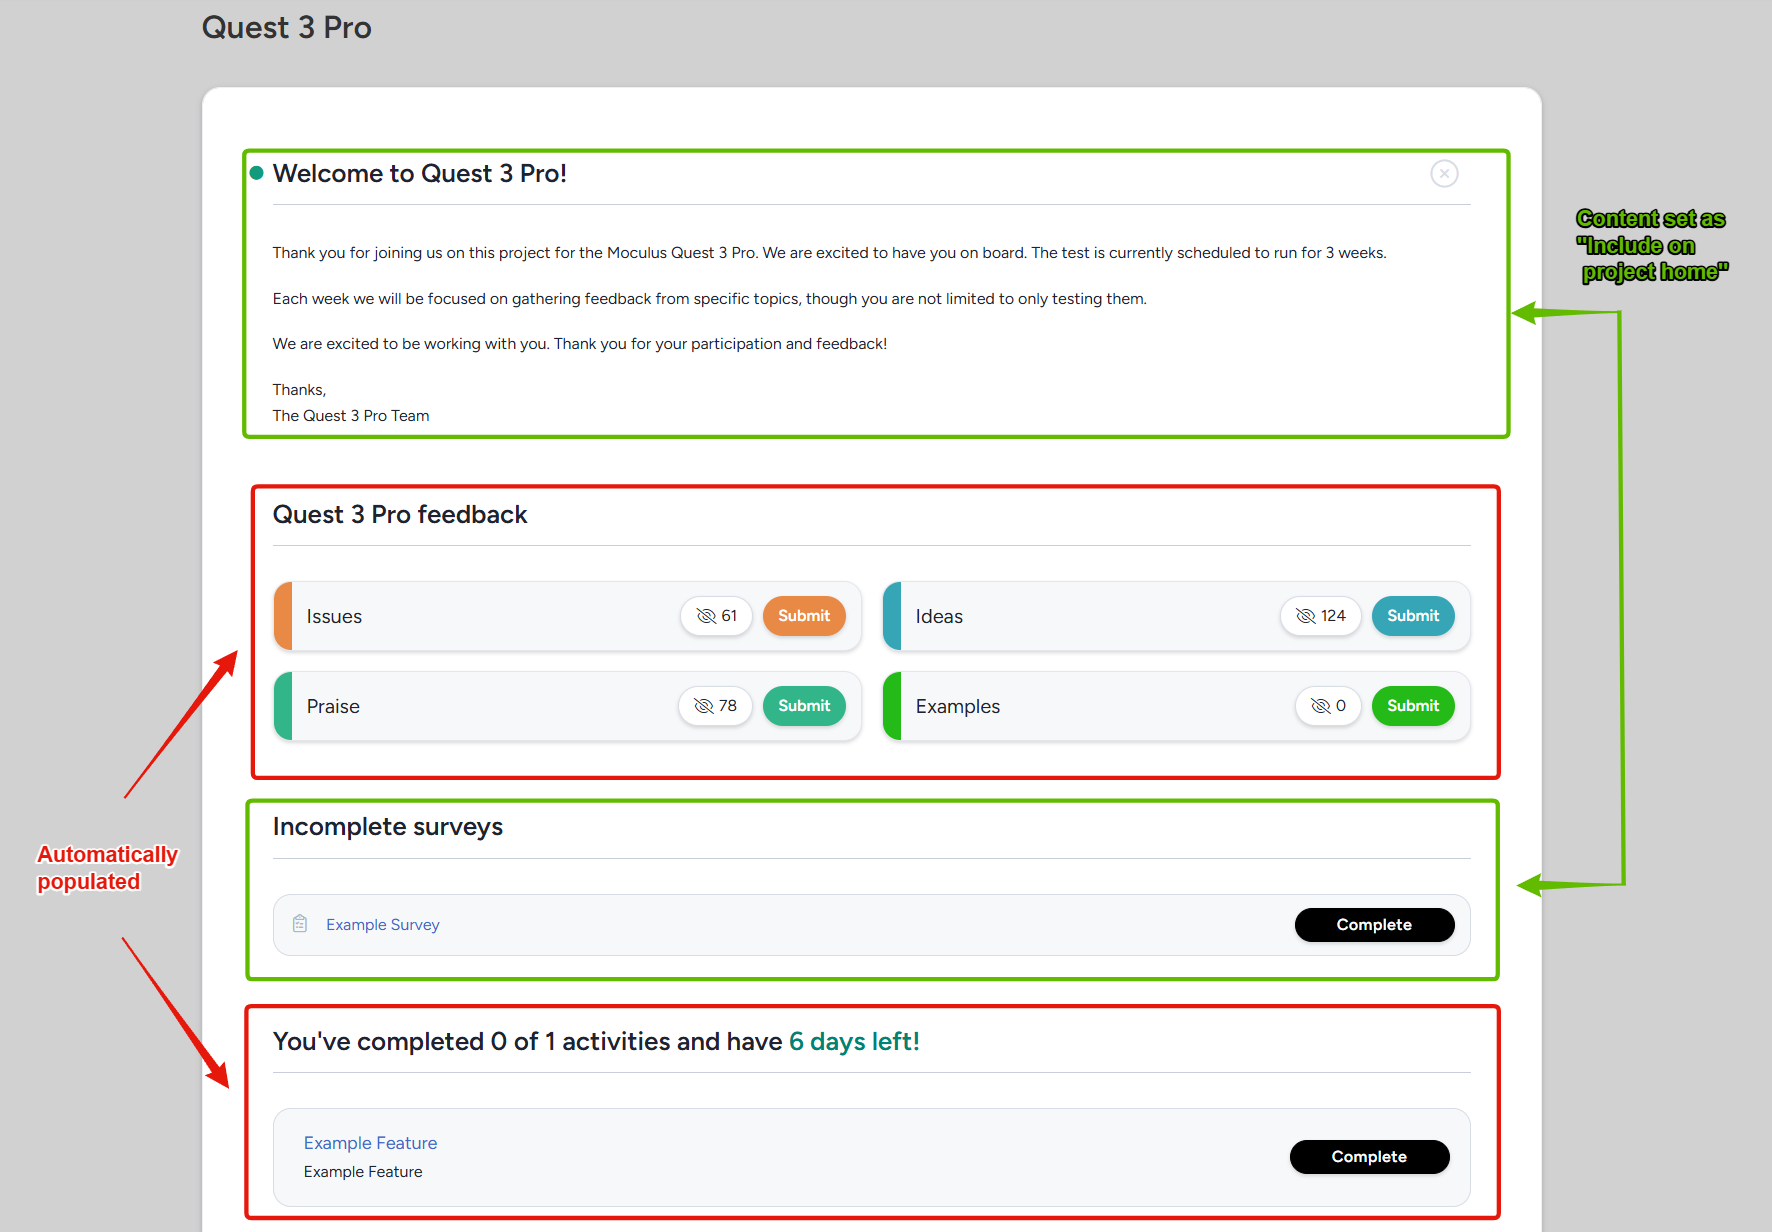This screenshot has width=1772, height=1232.
Task: Complete the Example Survey
Action: point(1374,925)
